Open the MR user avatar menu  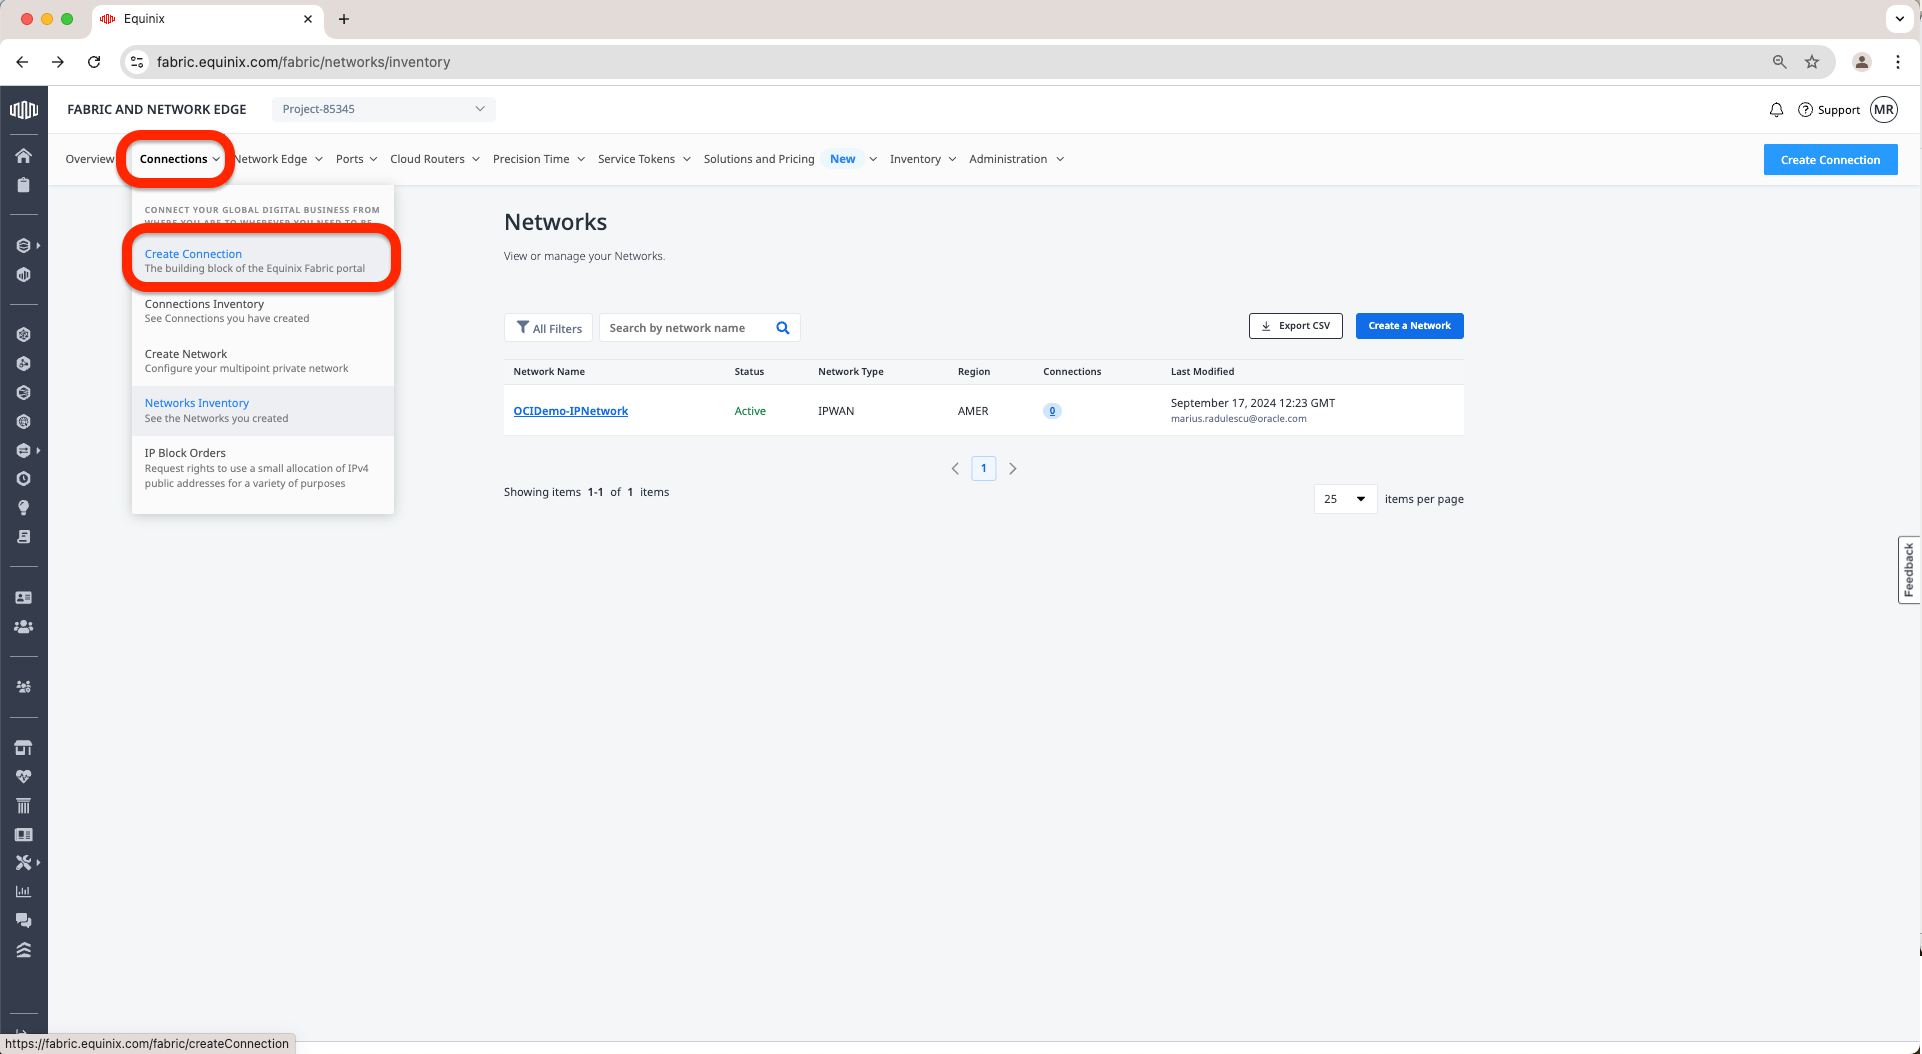(1884, 110)
